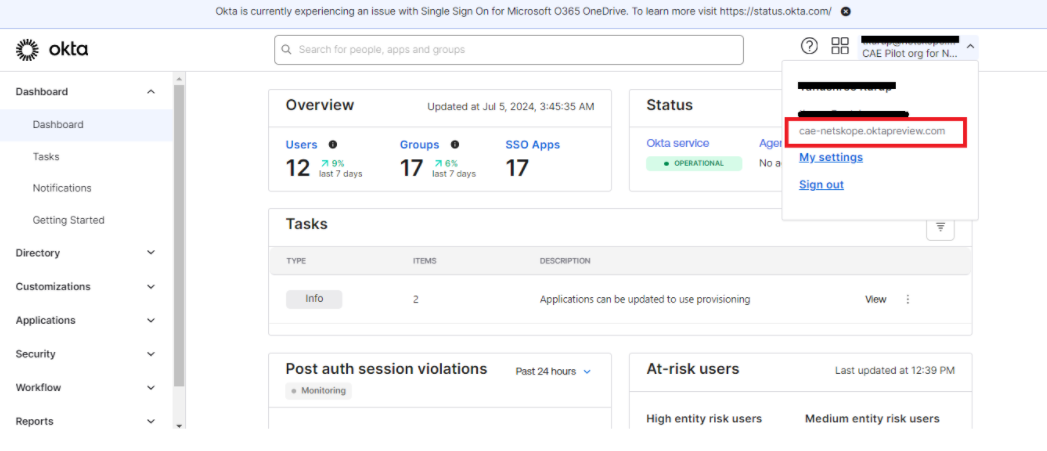
Task: Click the Monitoring badge
Action: [319, 391]
